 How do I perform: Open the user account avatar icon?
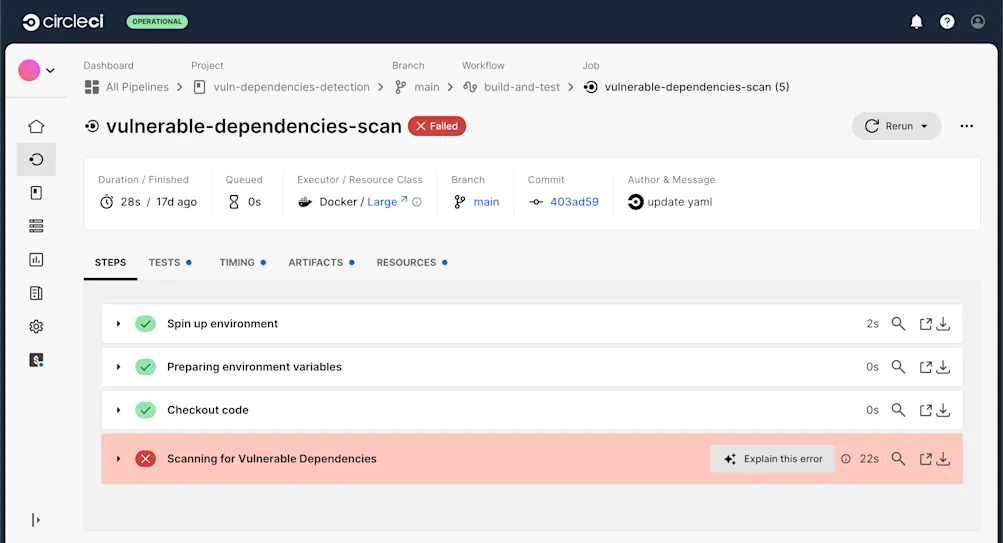(977, 22)
